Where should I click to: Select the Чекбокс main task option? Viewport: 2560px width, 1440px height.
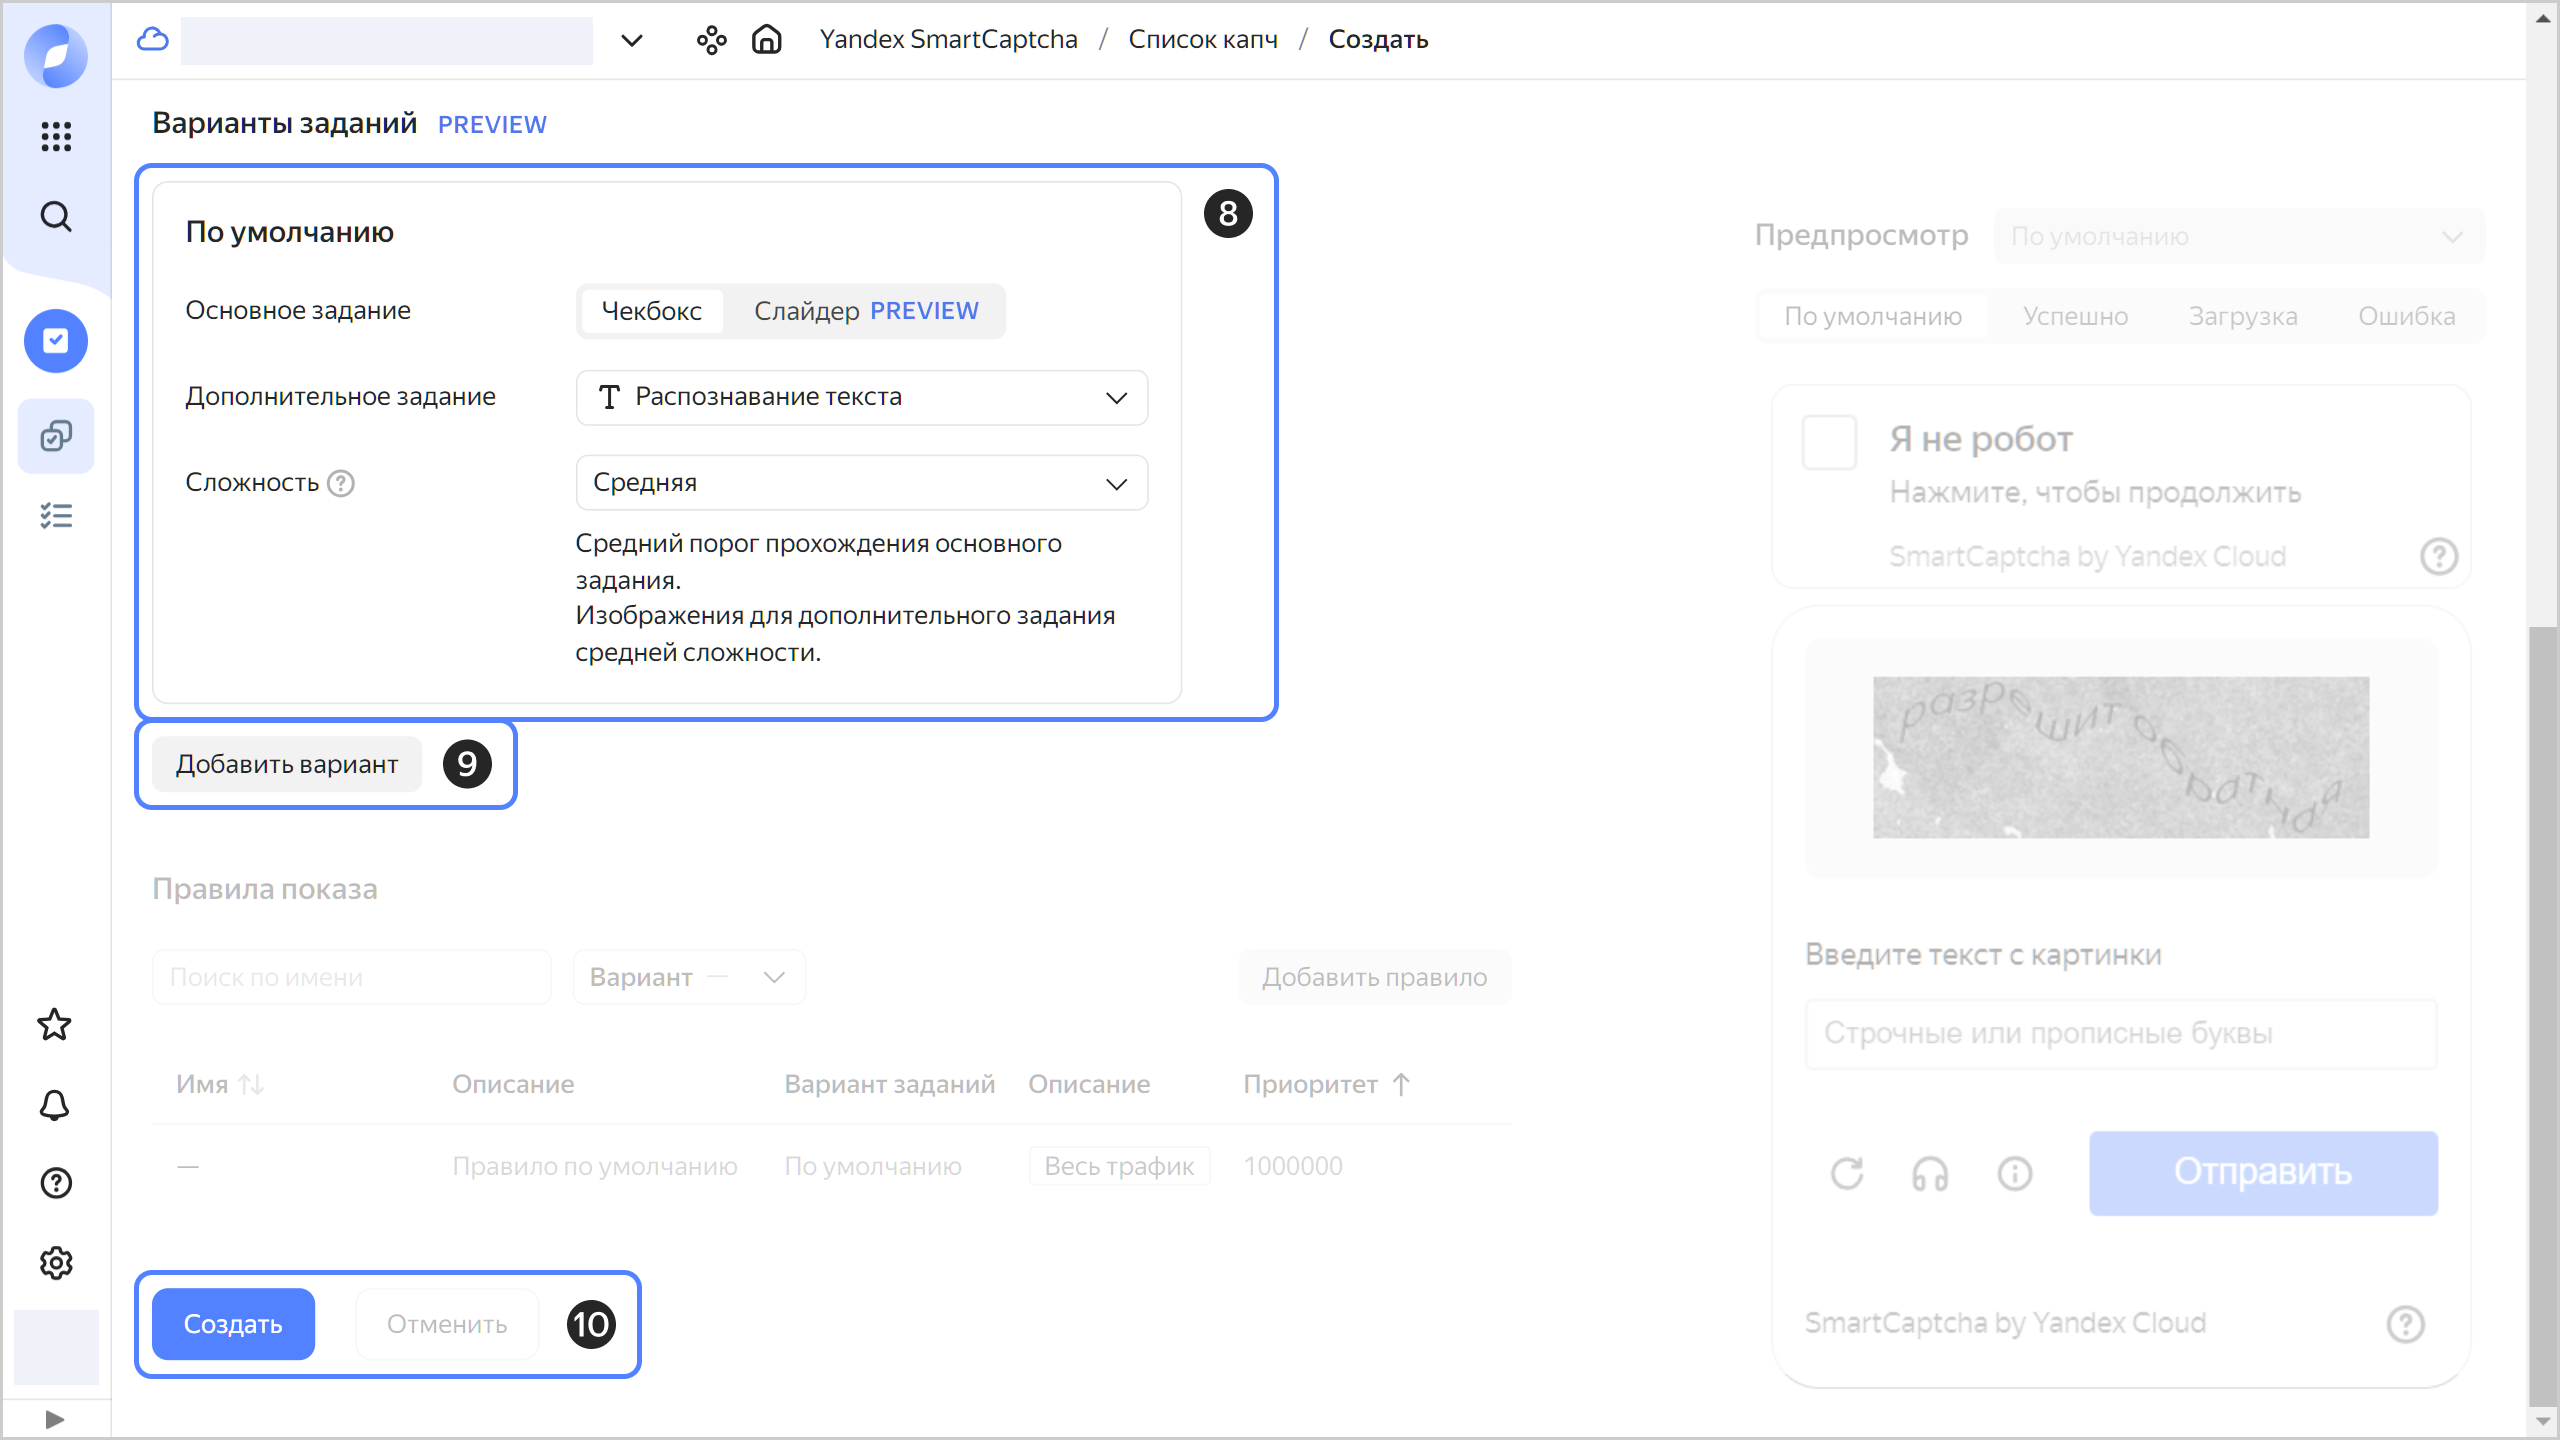click(651, 311)
